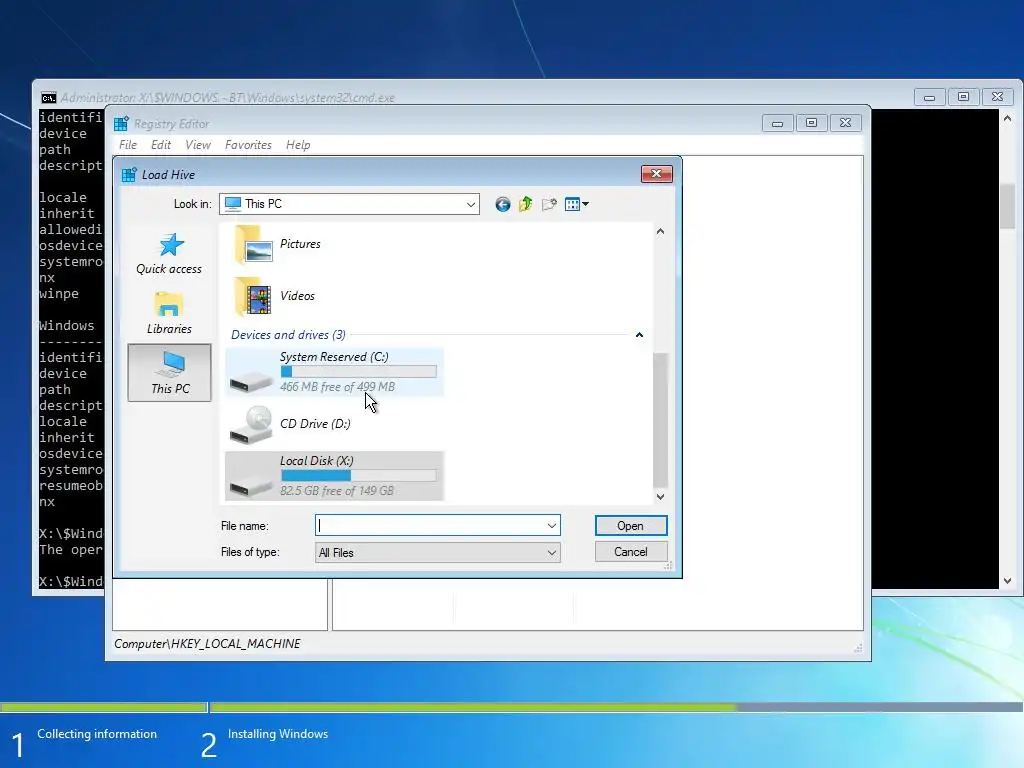Click the Registry Editor title bar icon
Viewport: 1024px width, 768px height.
click(121, 123)
